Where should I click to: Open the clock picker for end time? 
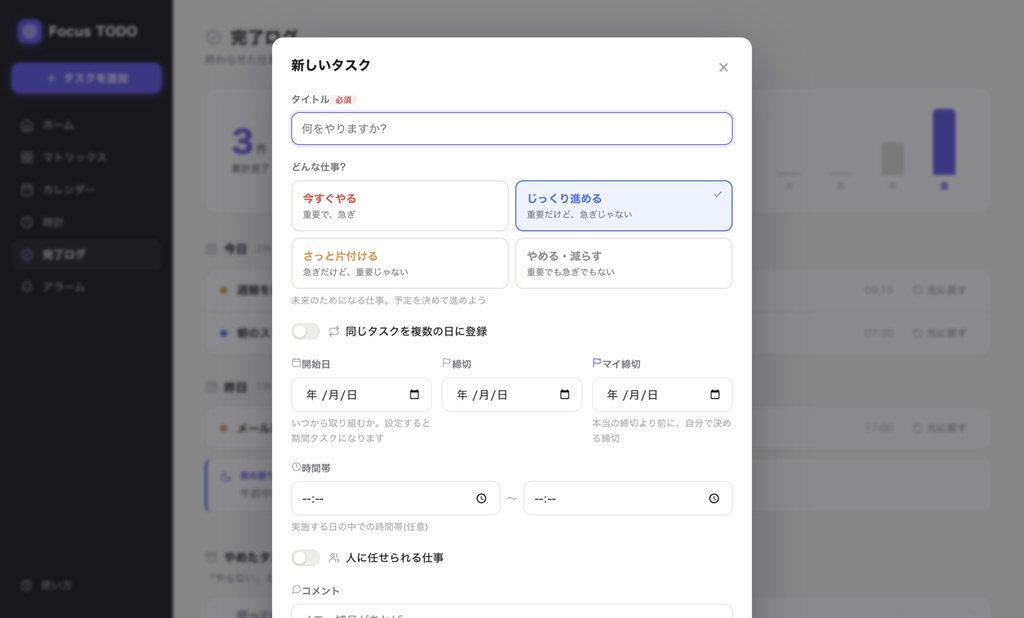(714, 498)
